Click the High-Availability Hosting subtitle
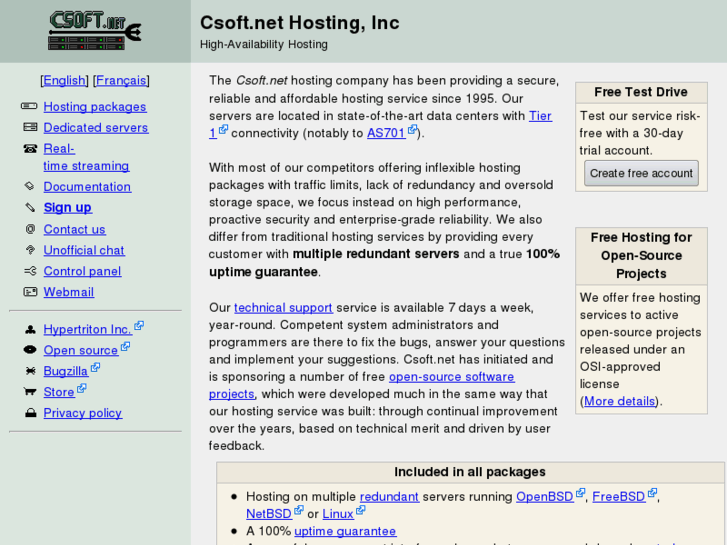 pyautogui.click(x=264, y=45)
